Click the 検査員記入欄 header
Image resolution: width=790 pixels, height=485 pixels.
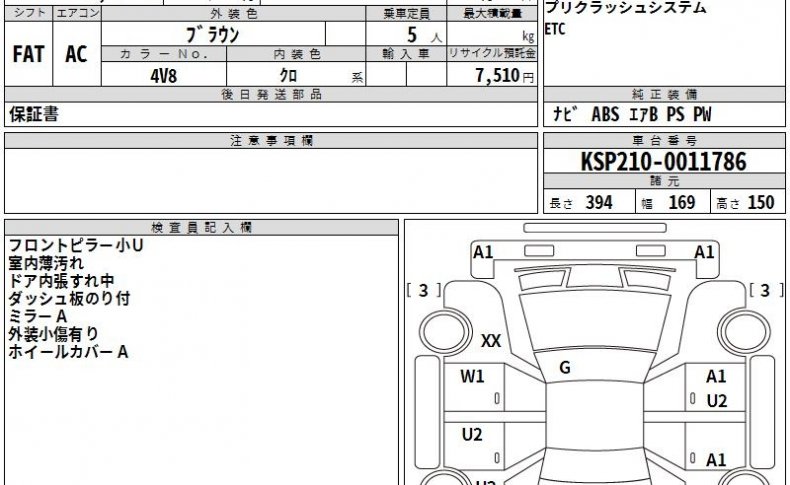[202, 228]
